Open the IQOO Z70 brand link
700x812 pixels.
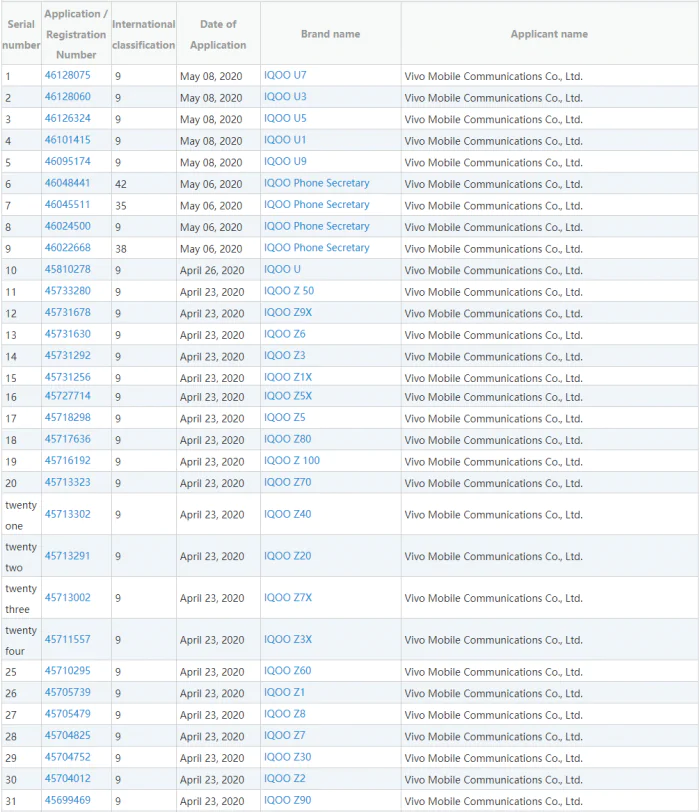288,482
